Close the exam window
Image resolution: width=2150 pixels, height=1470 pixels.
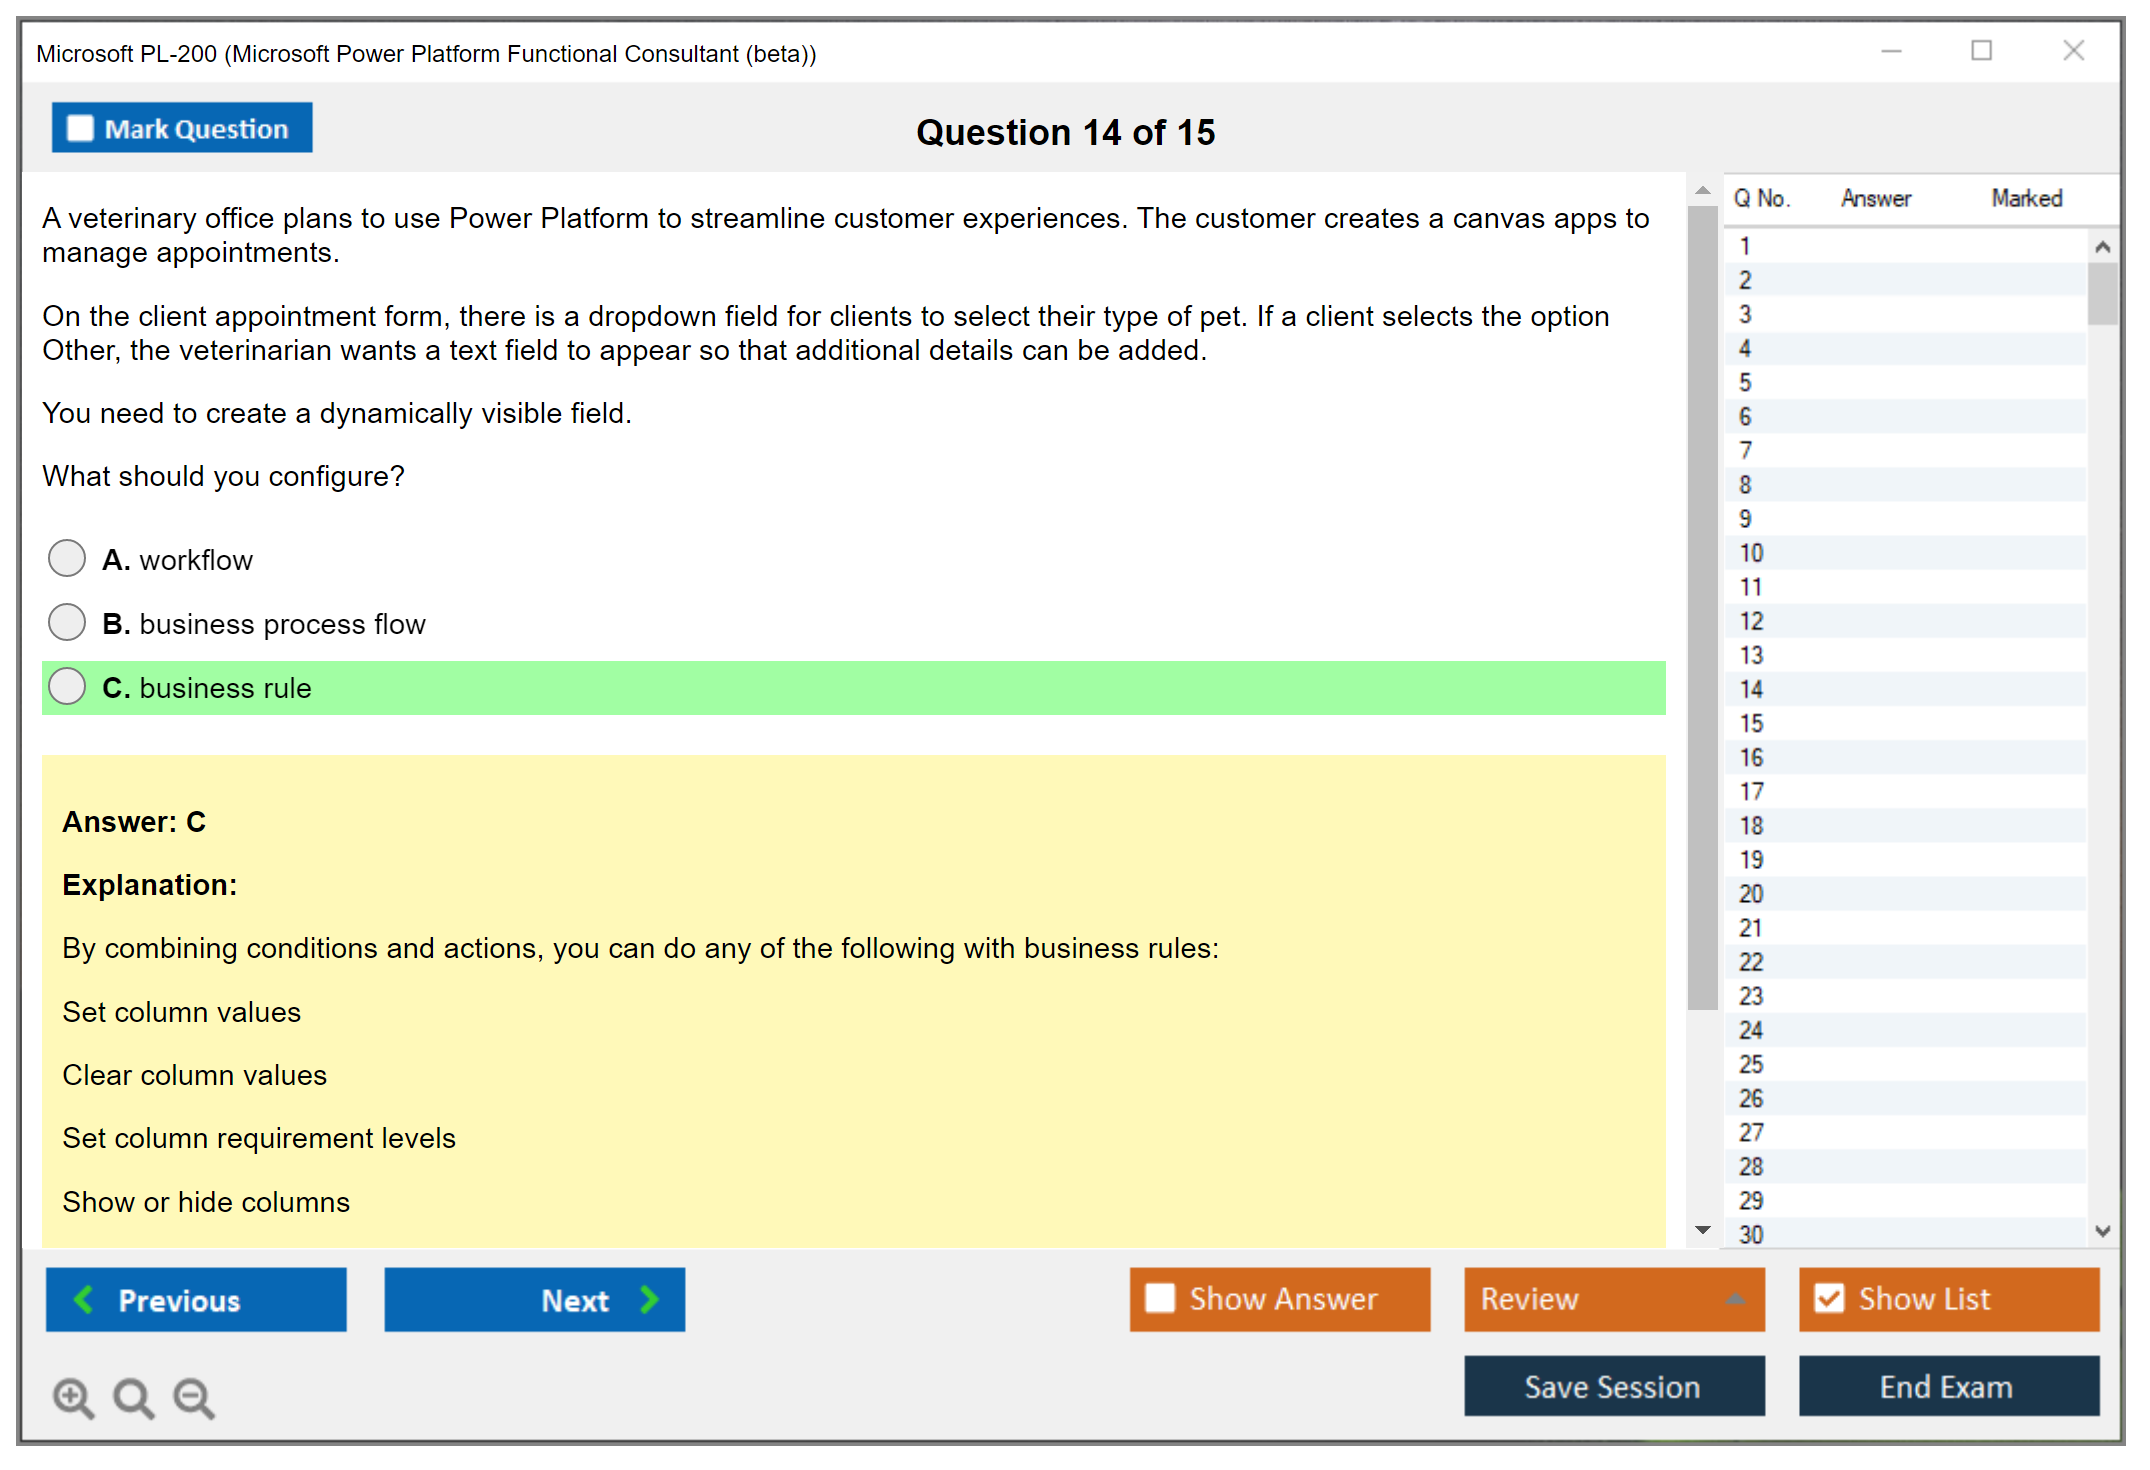(x=2073, y=51)
